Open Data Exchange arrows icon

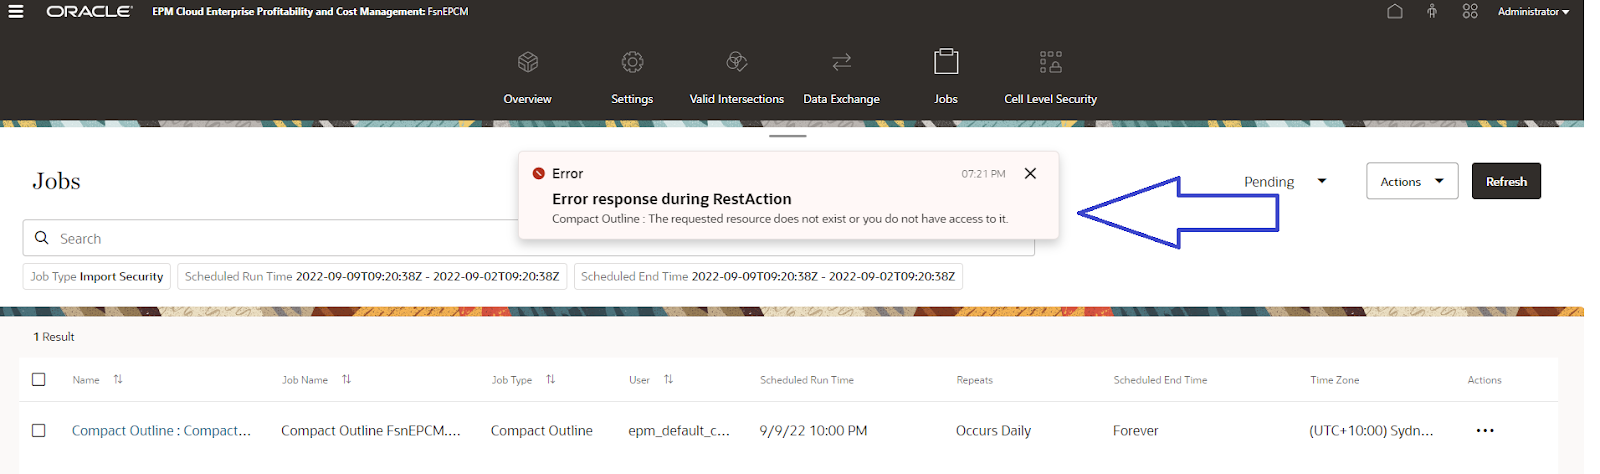click(842, 62)
